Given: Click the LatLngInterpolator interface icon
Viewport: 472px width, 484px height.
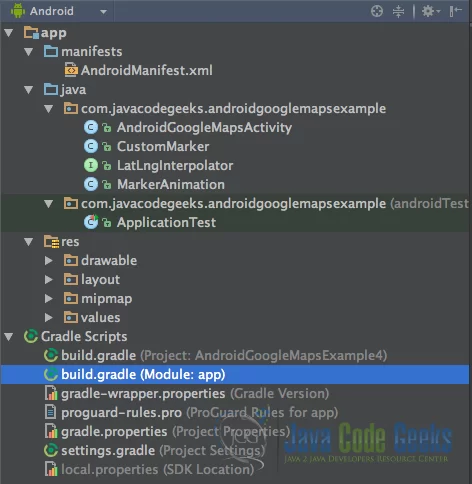Looking at the screenshot, I should (x=91, y=165).
